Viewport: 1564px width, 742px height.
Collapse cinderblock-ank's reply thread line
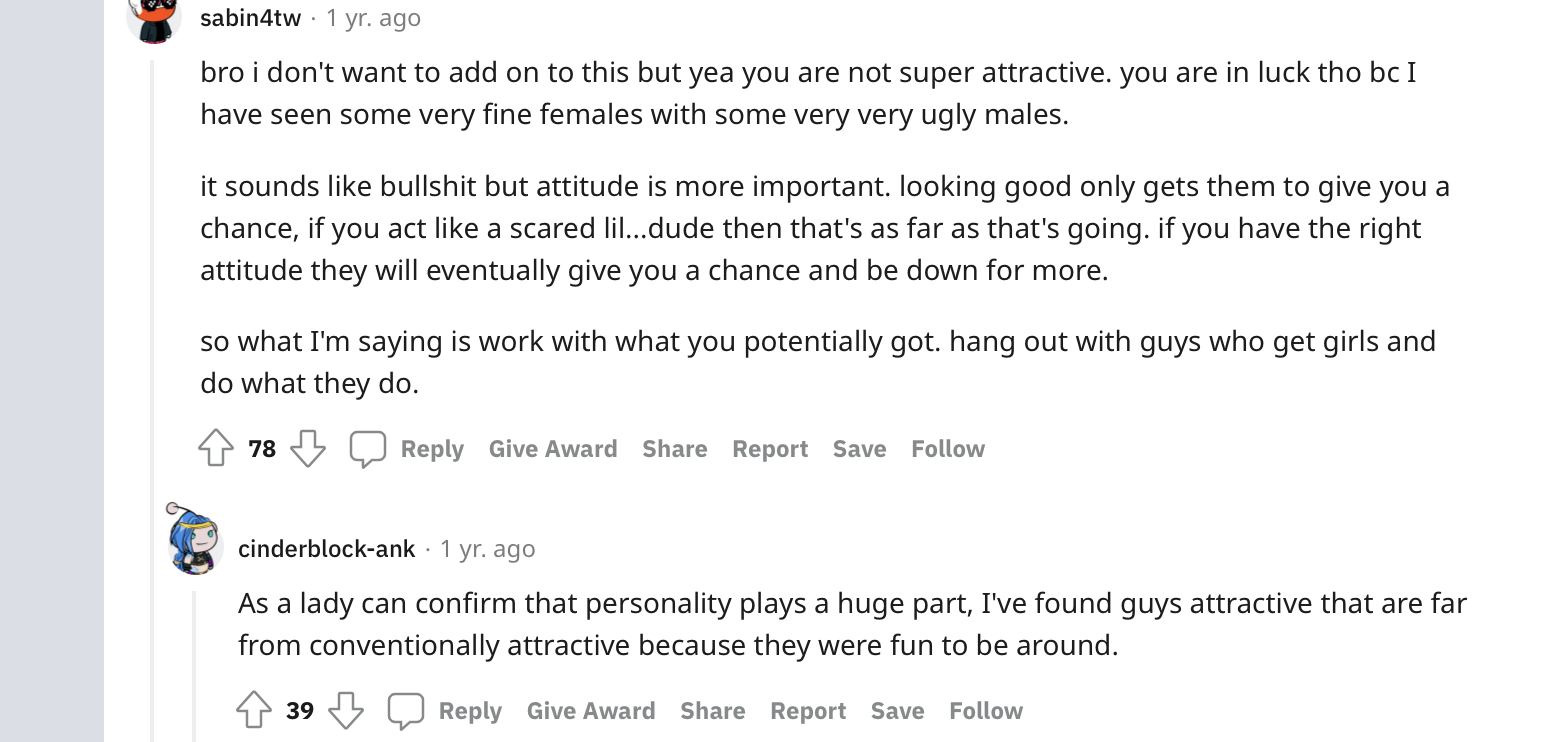click(195, 666)
